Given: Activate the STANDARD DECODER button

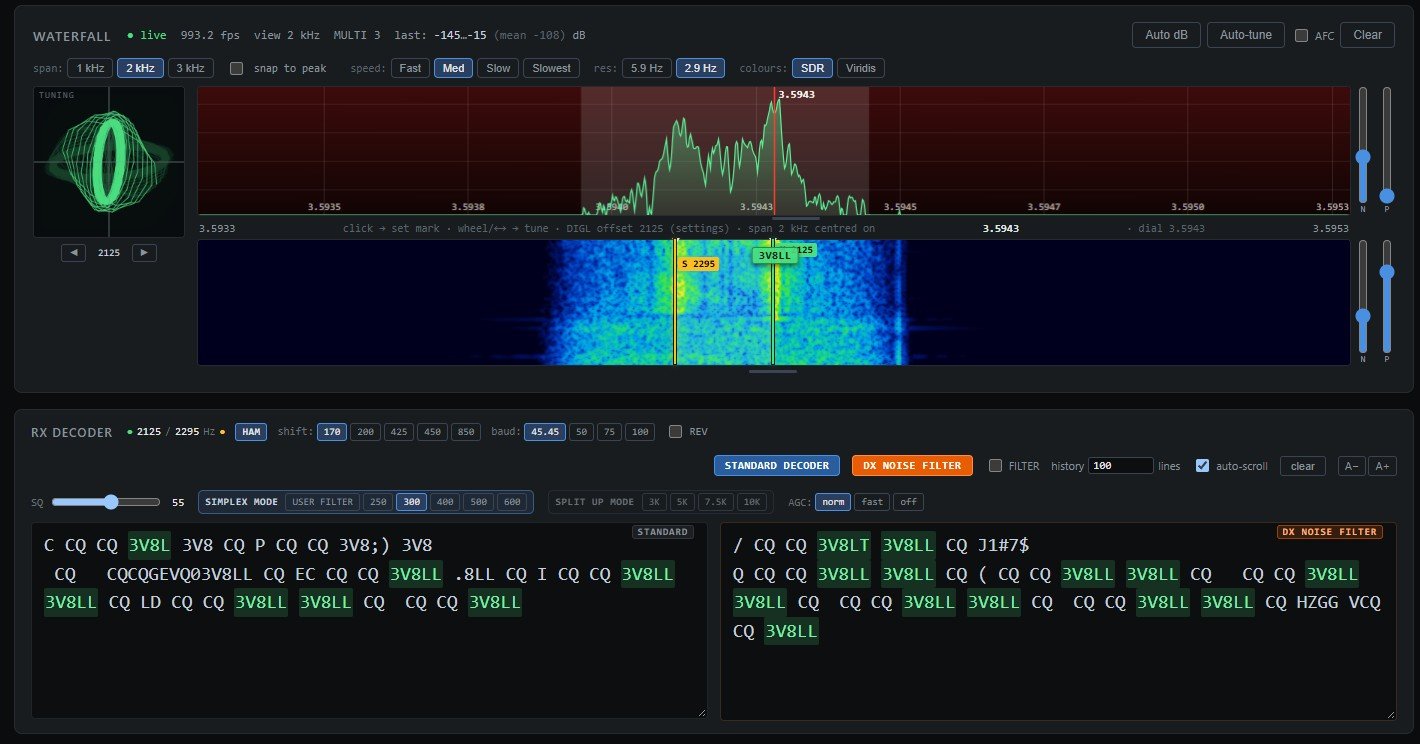Looking at the screenshot, I should pos(777,466).
